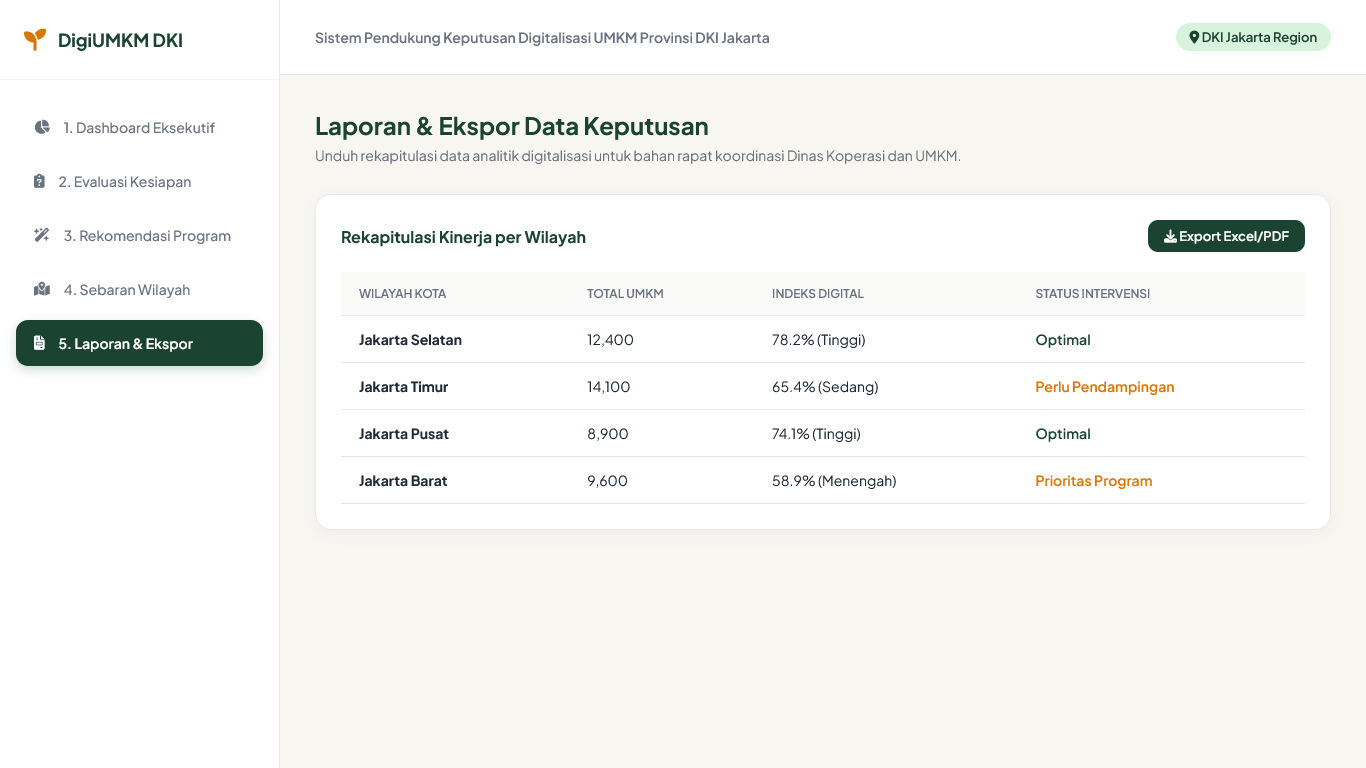Open 3. Rekomendasi Program page
This screenshot has width=1366, height=768.
tap(139, 235)
